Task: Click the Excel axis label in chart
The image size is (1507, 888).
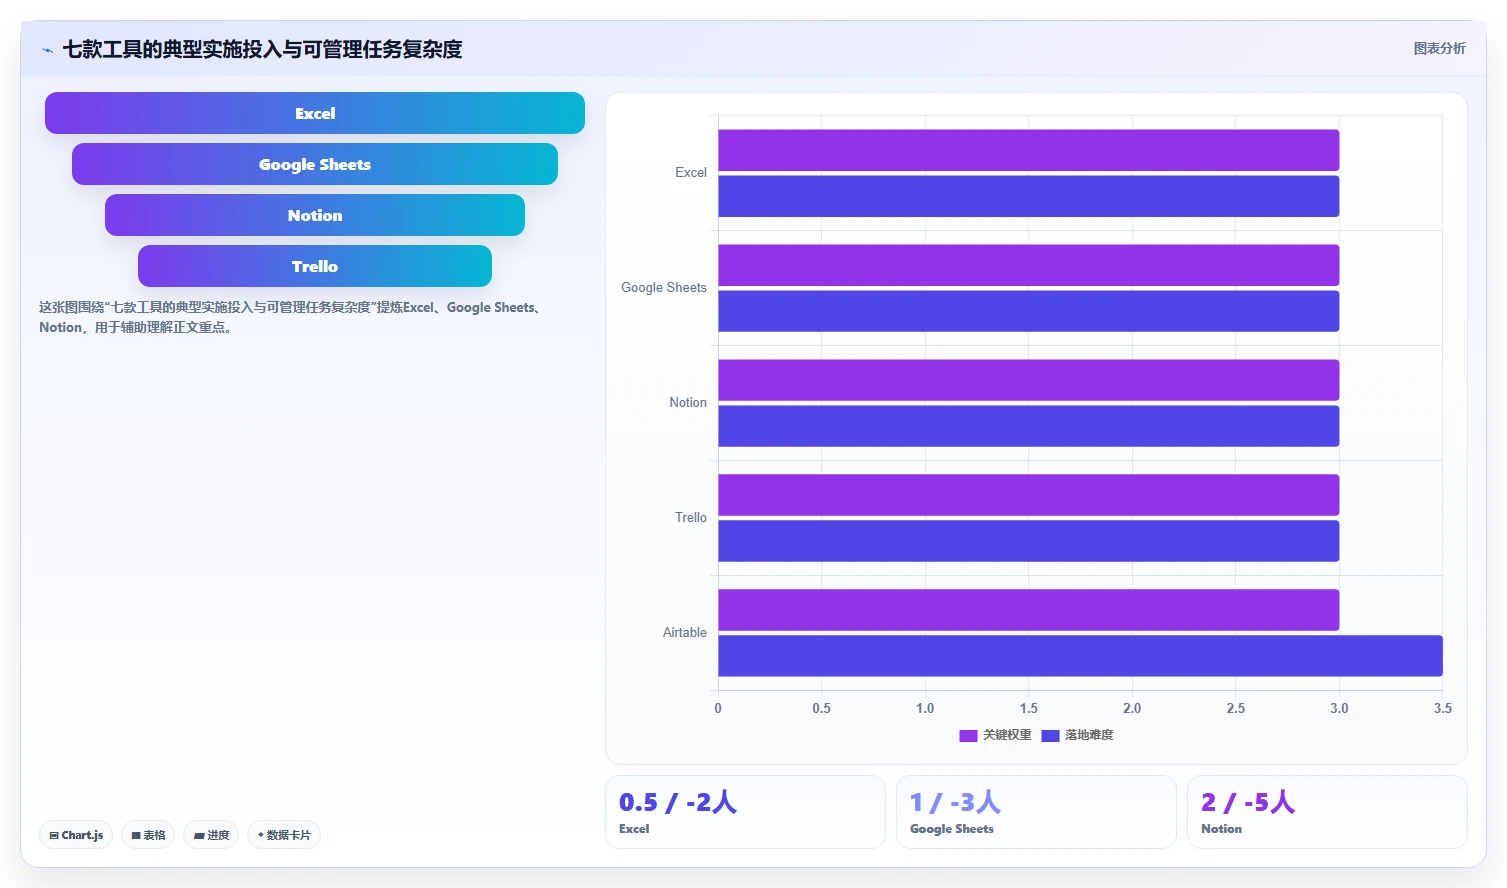Action: point(691,173)
